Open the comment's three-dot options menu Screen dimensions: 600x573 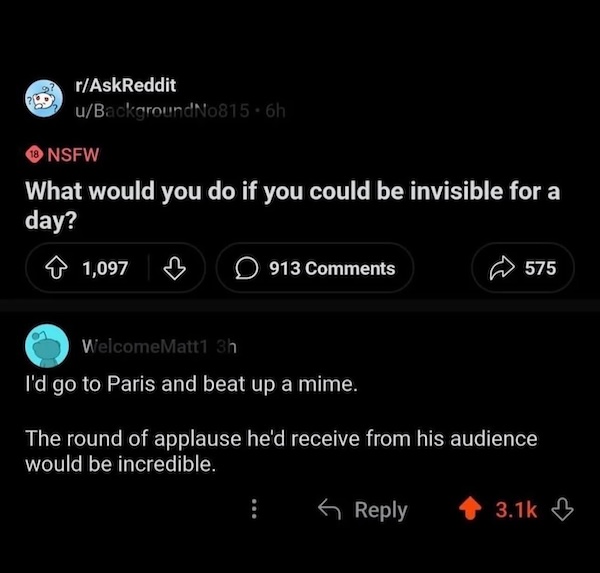(x=254, y=509)
